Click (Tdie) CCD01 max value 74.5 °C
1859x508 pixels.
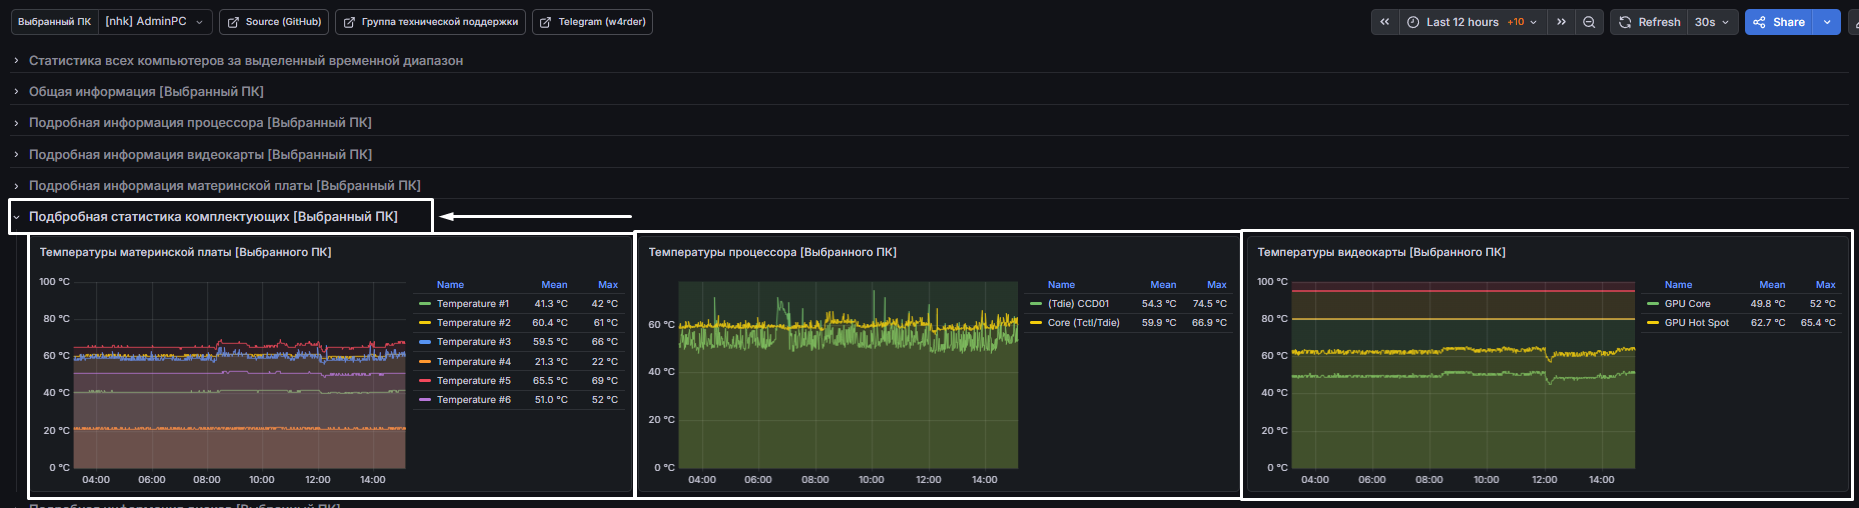tap(1209, 304)
